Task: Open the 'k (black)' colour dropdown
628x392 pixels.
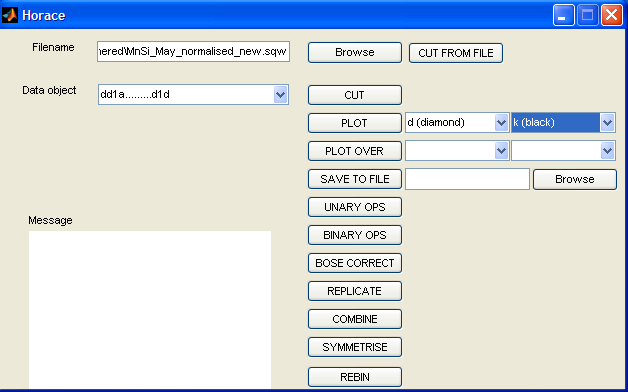Action: tap(607, 123)
